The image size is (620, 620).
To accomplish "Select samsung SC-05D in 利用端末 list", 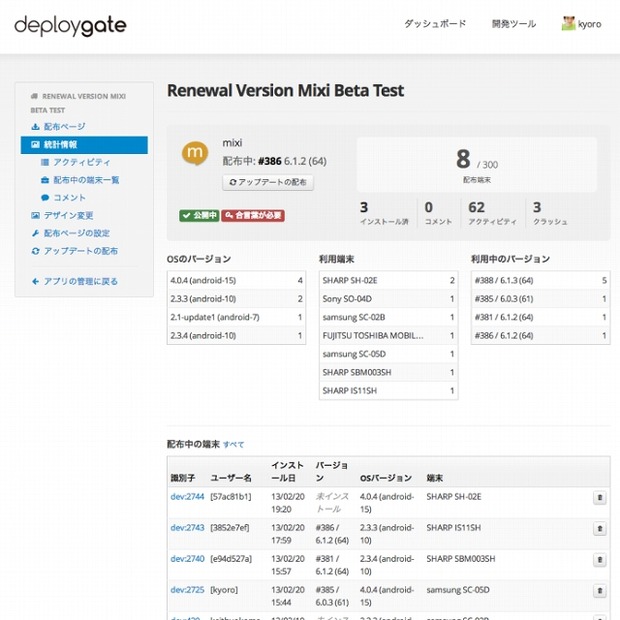I will [x=389, y=354].
